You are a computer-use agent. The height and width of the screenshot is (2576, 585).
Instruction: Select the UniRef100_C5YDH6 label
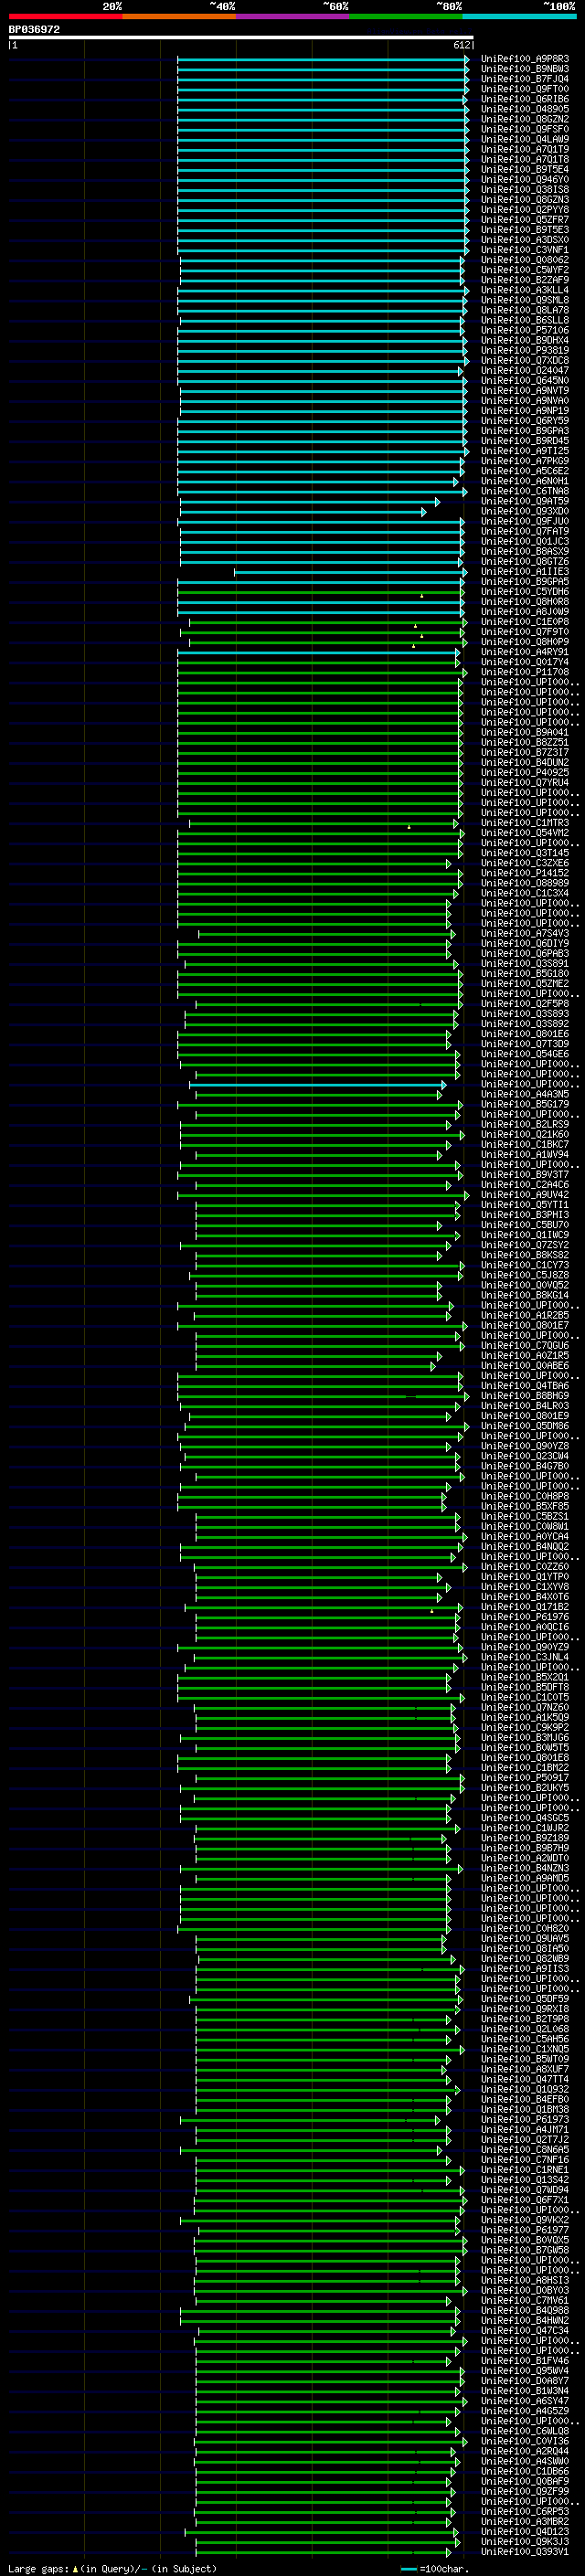point(524,592)
